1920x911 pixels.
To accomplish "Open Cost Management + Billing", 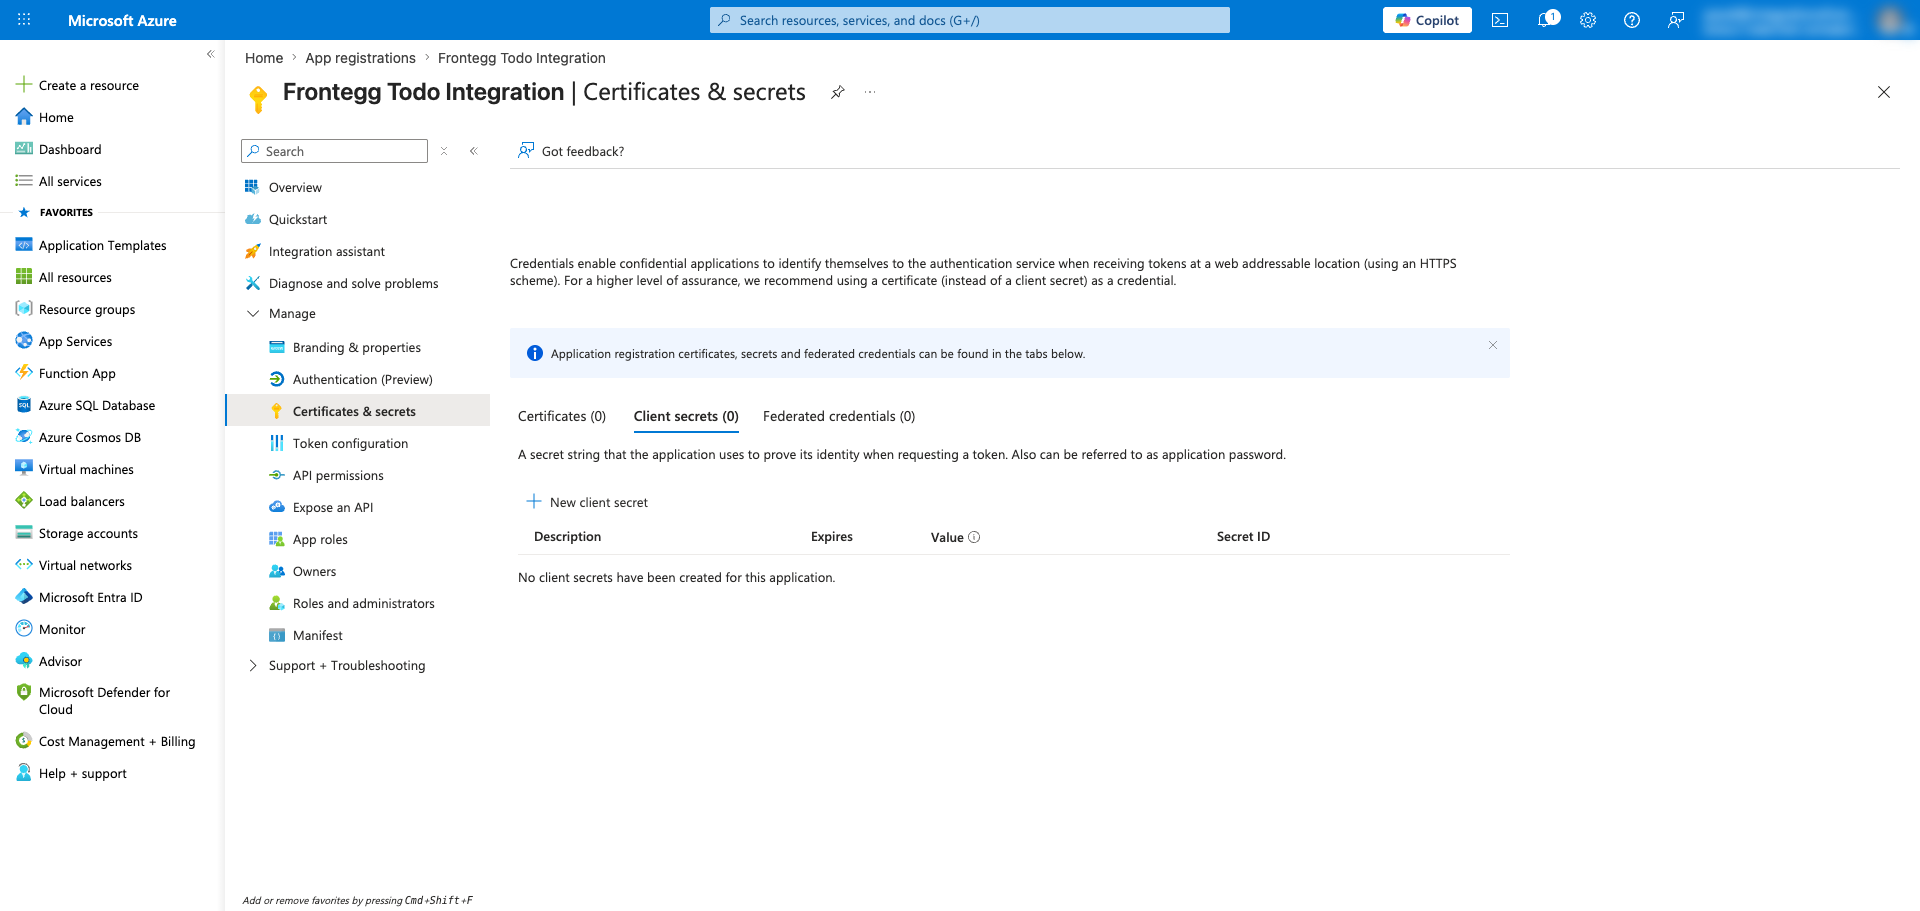I will pos(106,741).
